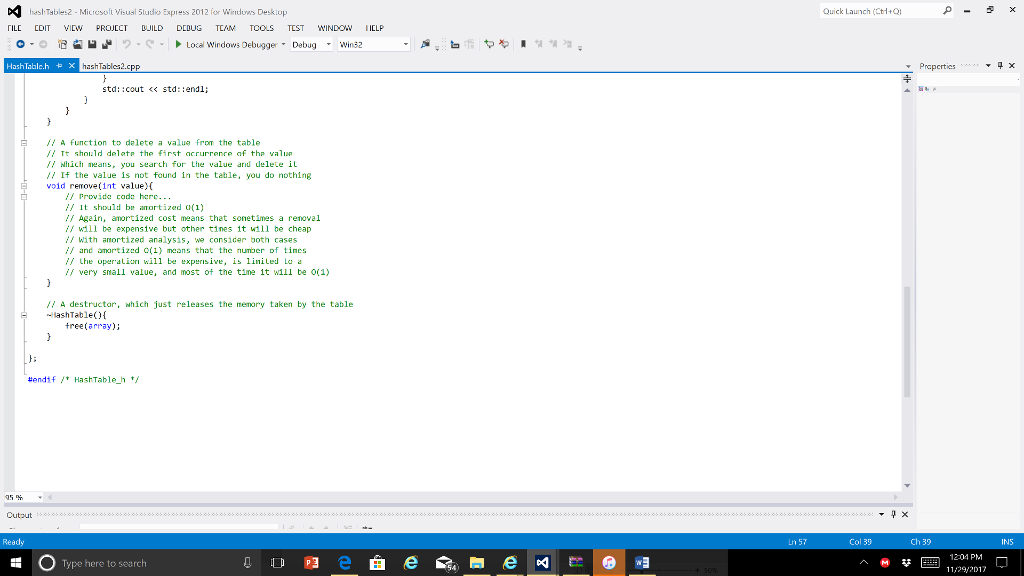1024x576 pixels.
Task: Open Microsoft Store from the taskbar
Action: click(377, 562)
